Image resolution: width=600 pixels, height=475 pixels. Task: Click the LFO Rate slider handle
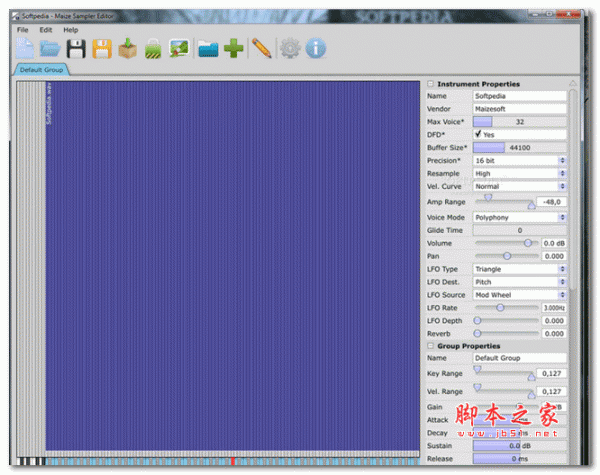click(500, 308)
